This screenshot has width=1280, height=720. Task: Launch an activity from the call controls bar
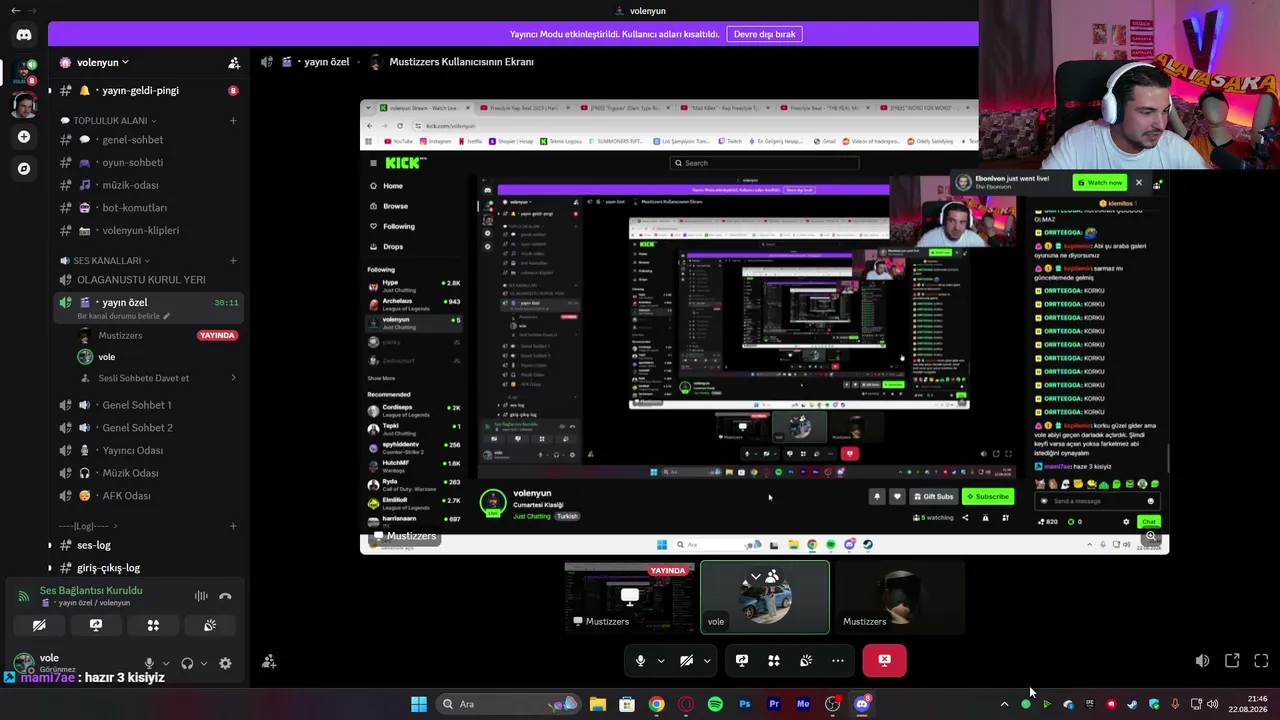tap(774, 660)
